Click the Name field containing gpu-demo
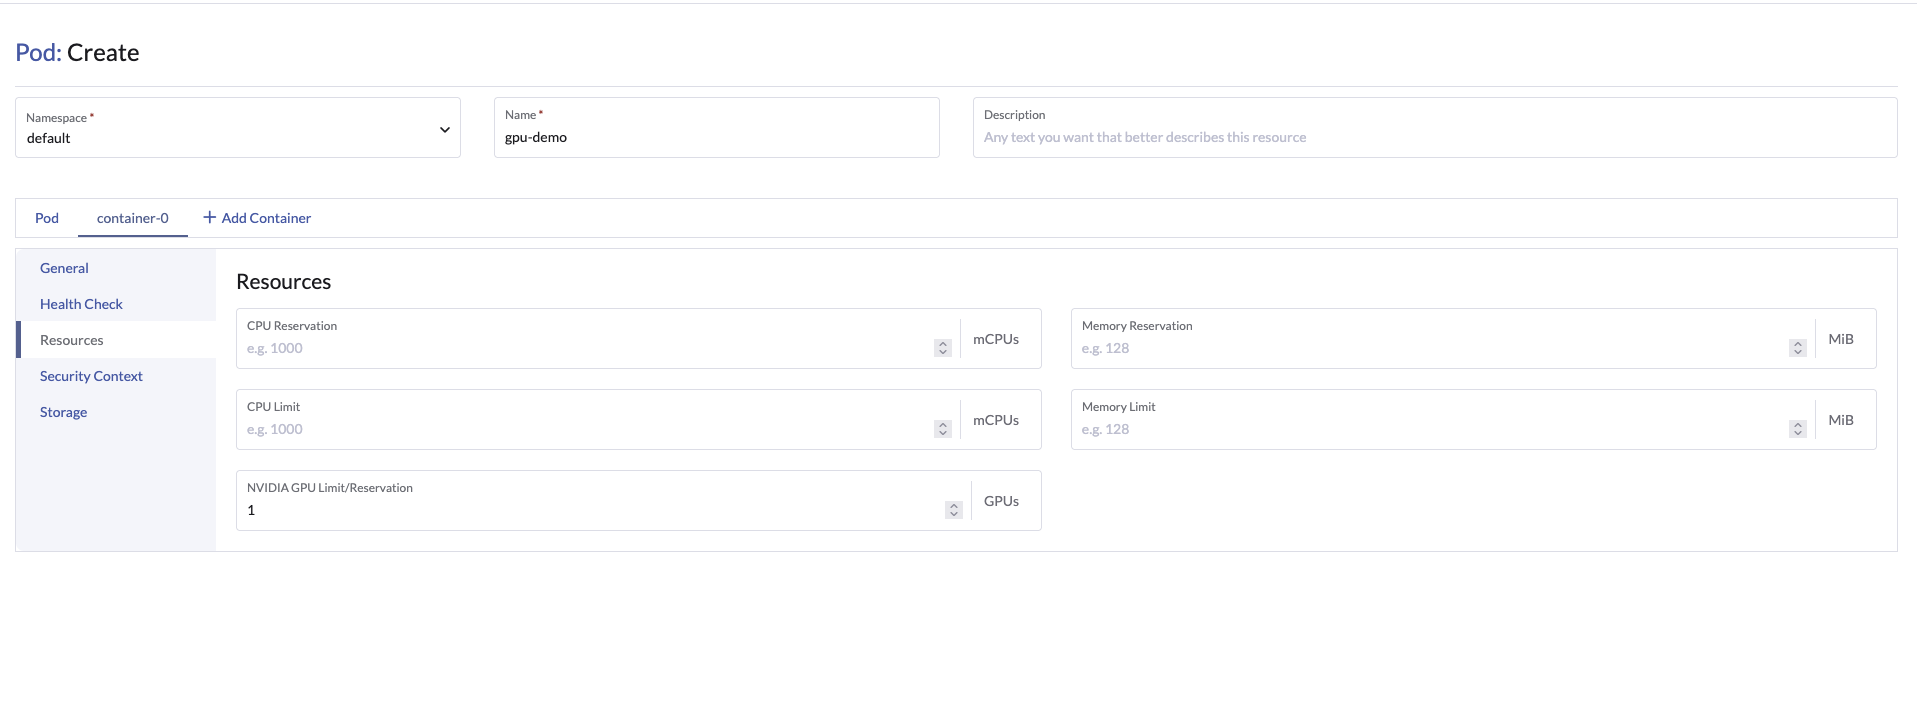 (x=716, y=127)
